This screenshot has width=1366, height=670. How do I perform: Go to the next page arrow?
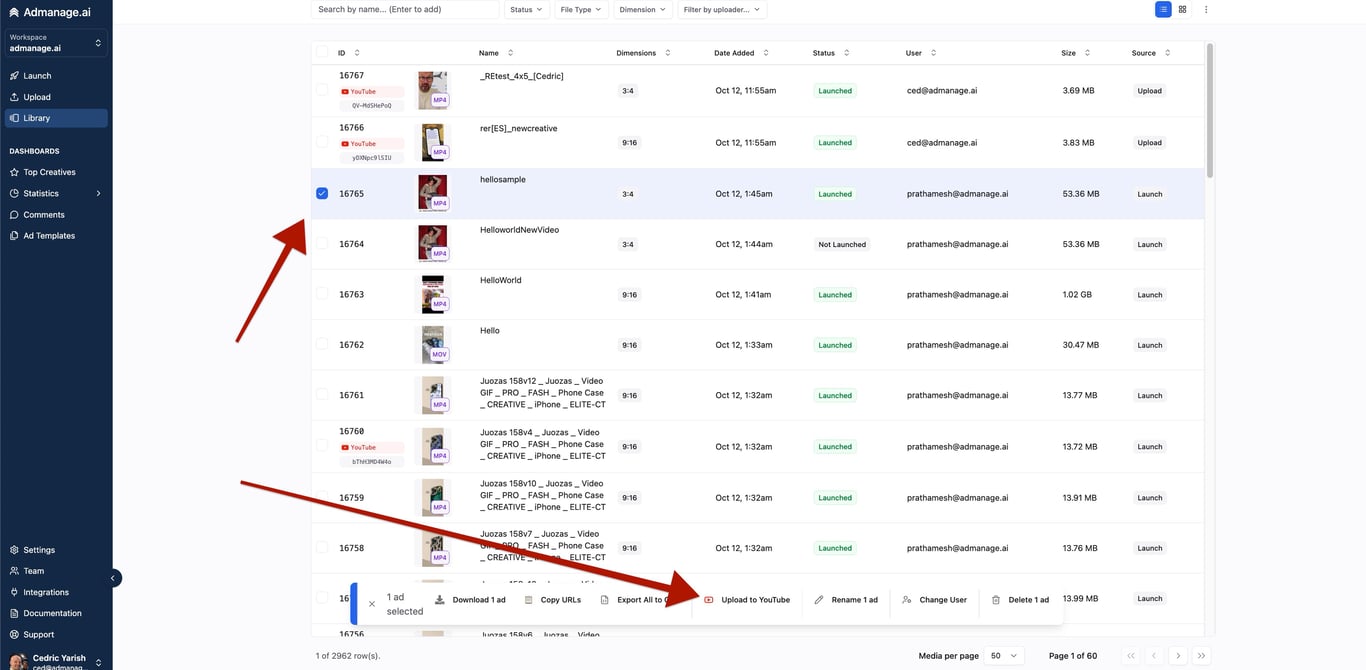(1178, 656)
